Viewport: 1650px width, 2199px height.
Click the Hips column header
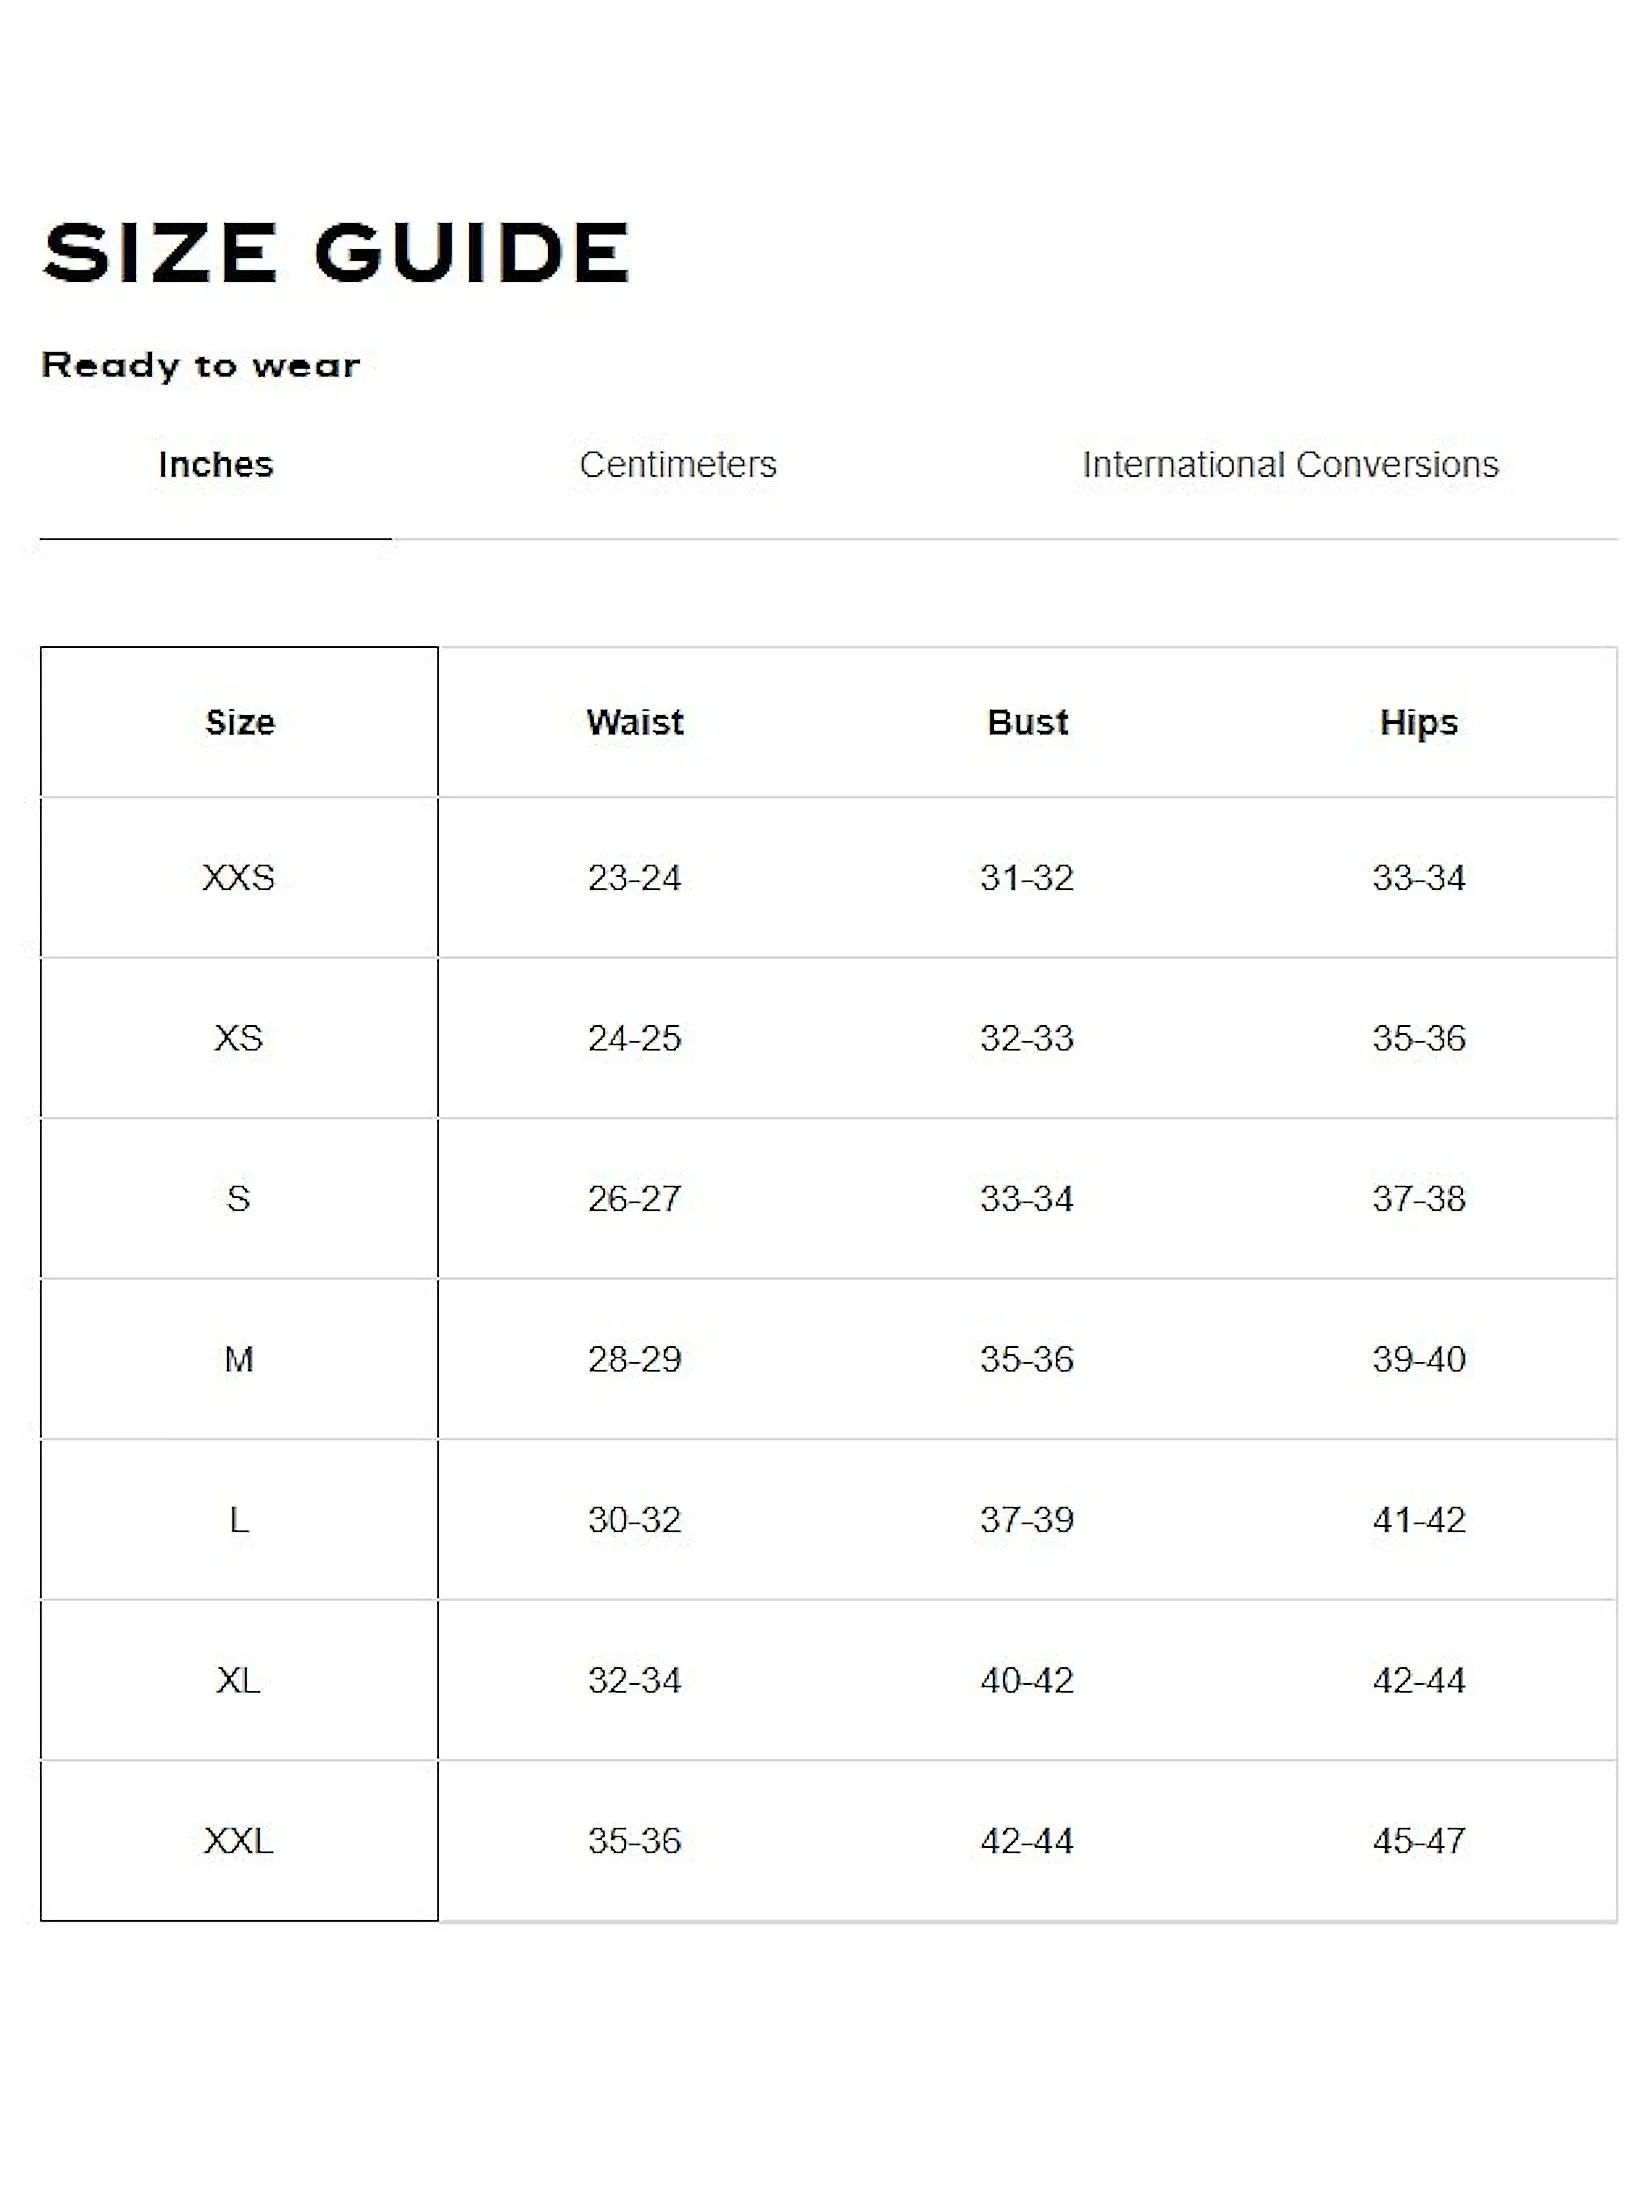tap(1418, 722)
